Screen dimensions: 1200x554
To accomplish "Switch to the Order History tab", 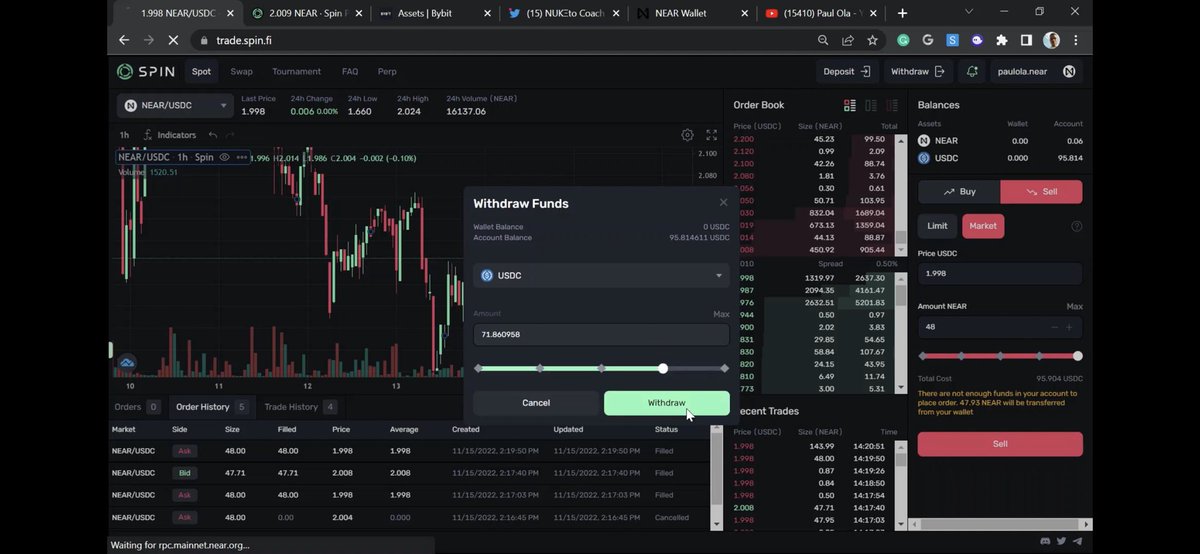I will pos(211,407).
